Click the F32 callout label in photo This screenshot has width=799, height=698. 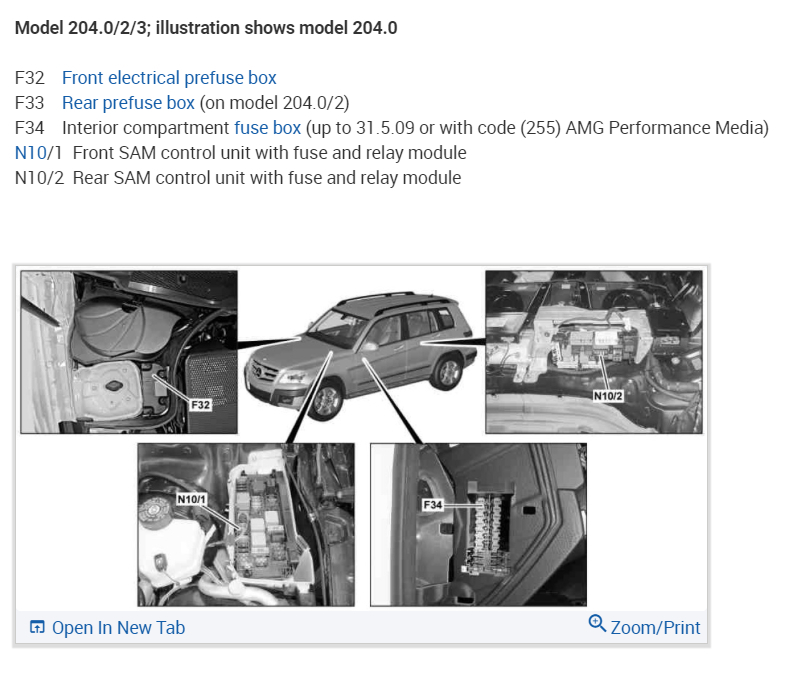pyautogui.click(x=200, y=405)
